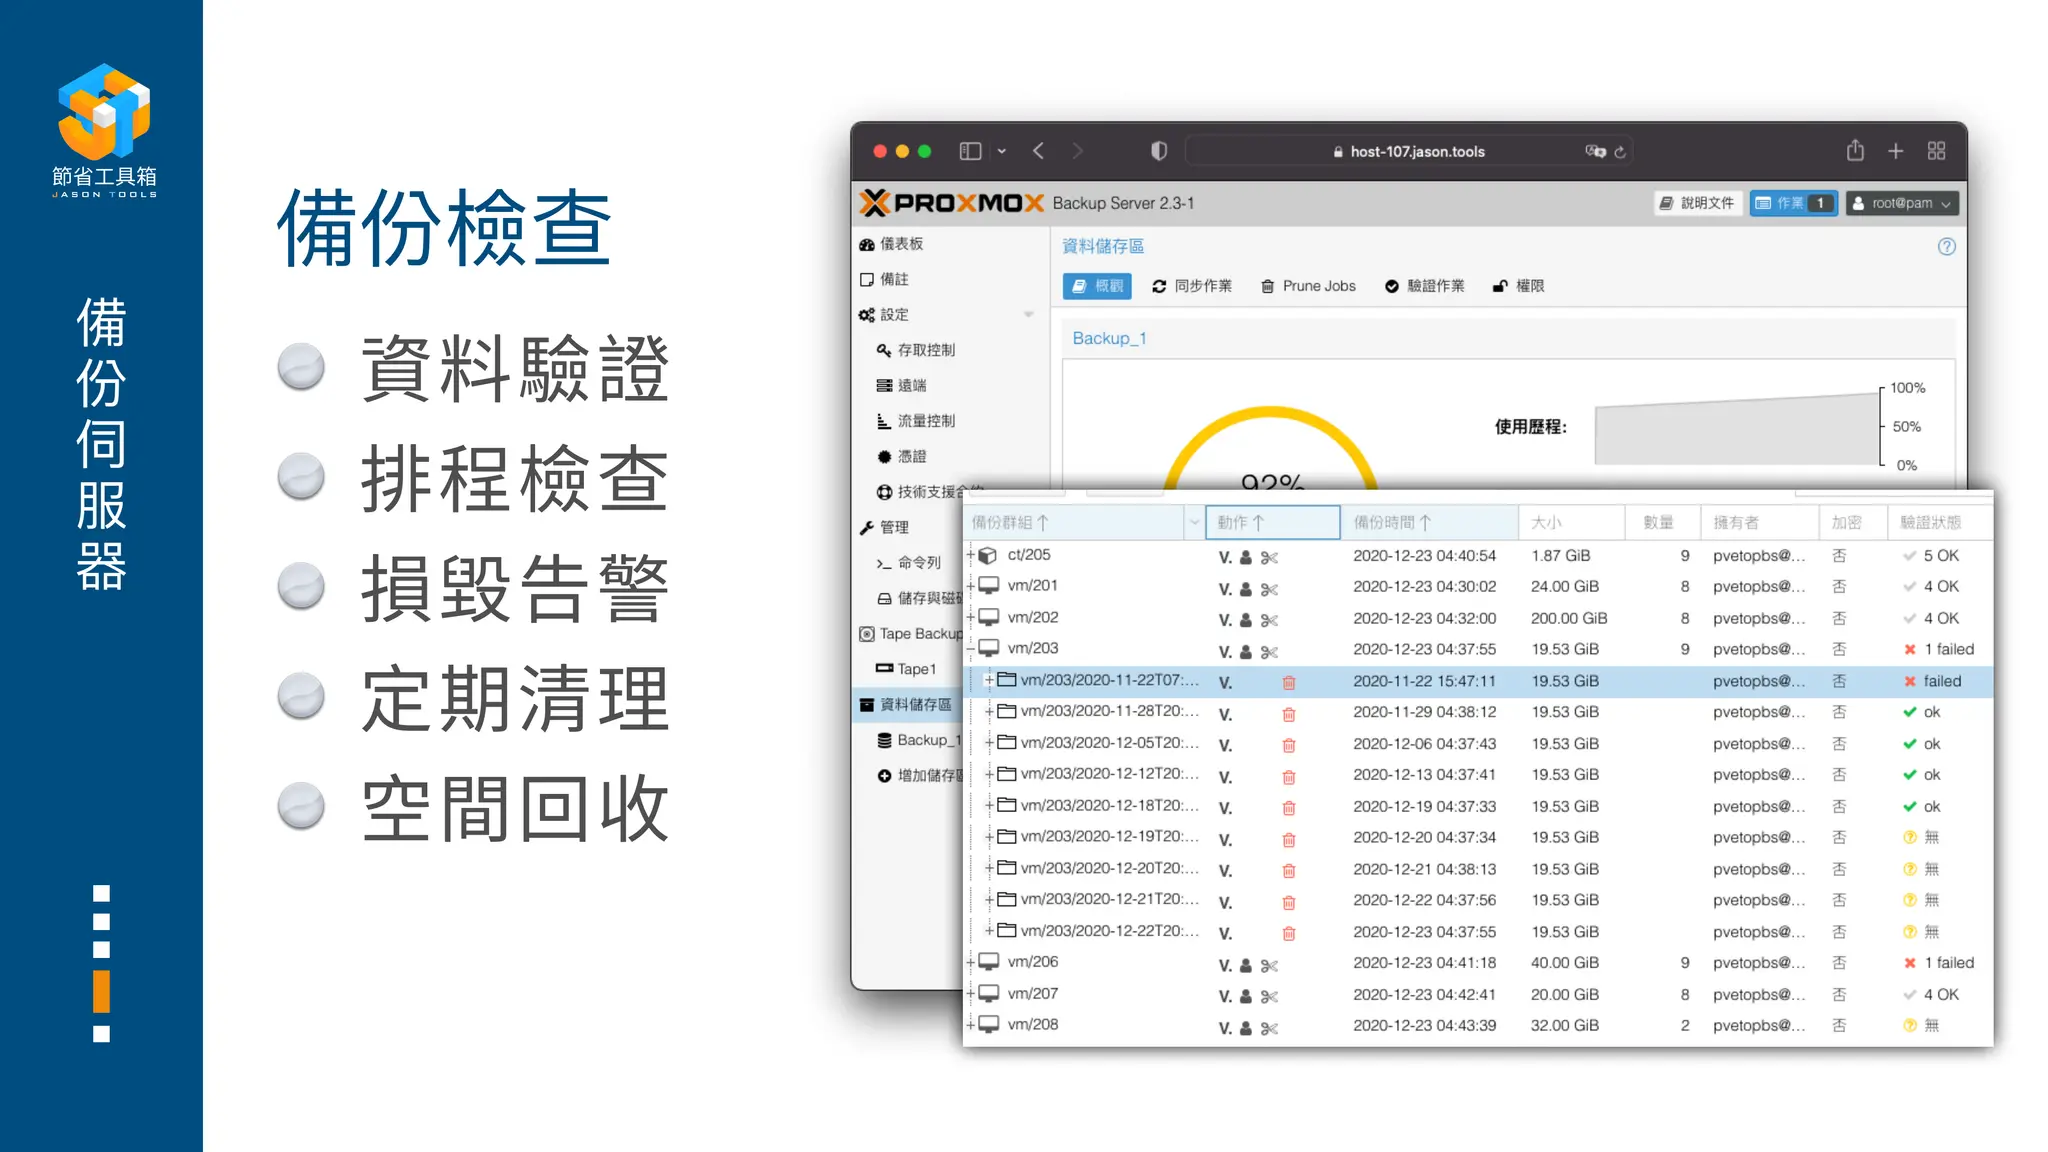The width and height of the screenshot is (2048, 1152).
Task: Collapse the vm/203 backup group
Action: (970, 649)
